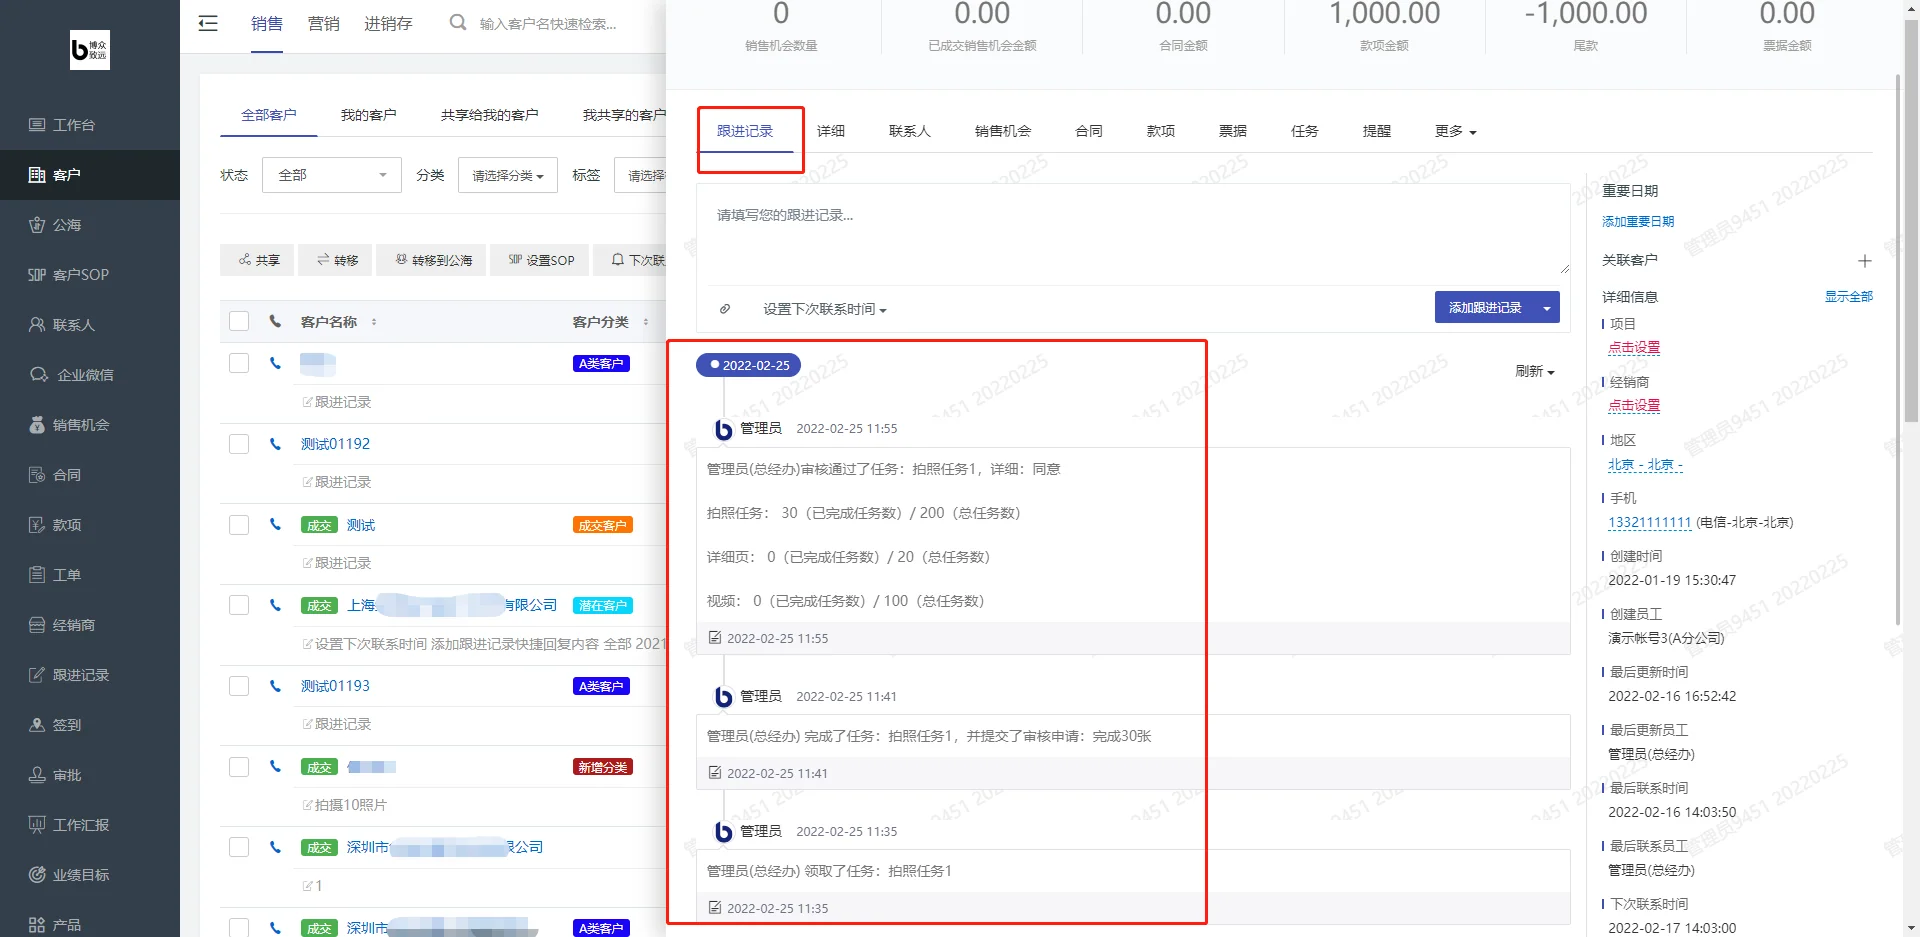Viewport: 1920px width, 937px height.
Task: Collapse the sidebar with the menu icon
Action: click(208, 24)
